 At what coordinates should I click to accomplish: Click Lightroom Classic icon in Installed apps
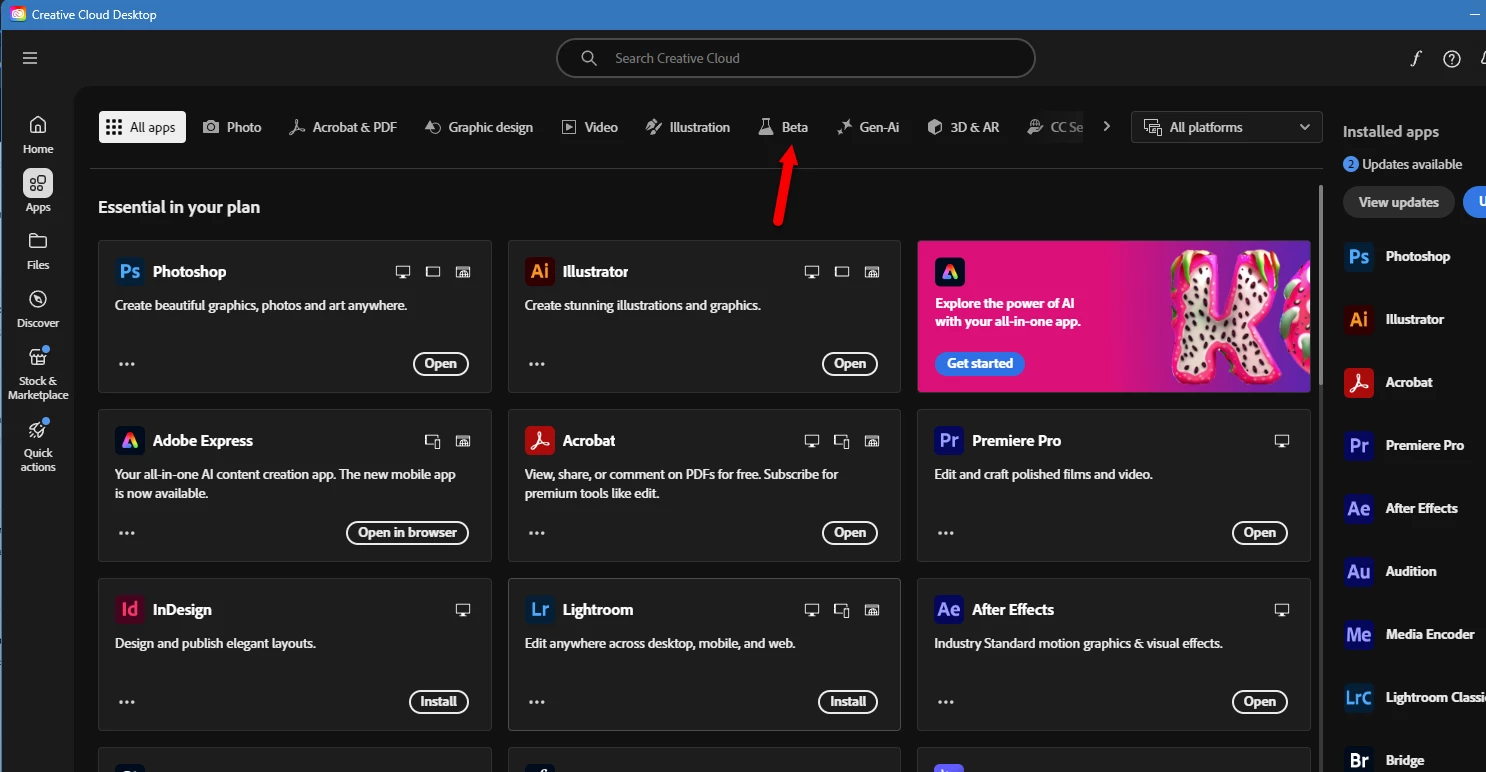1359,698
